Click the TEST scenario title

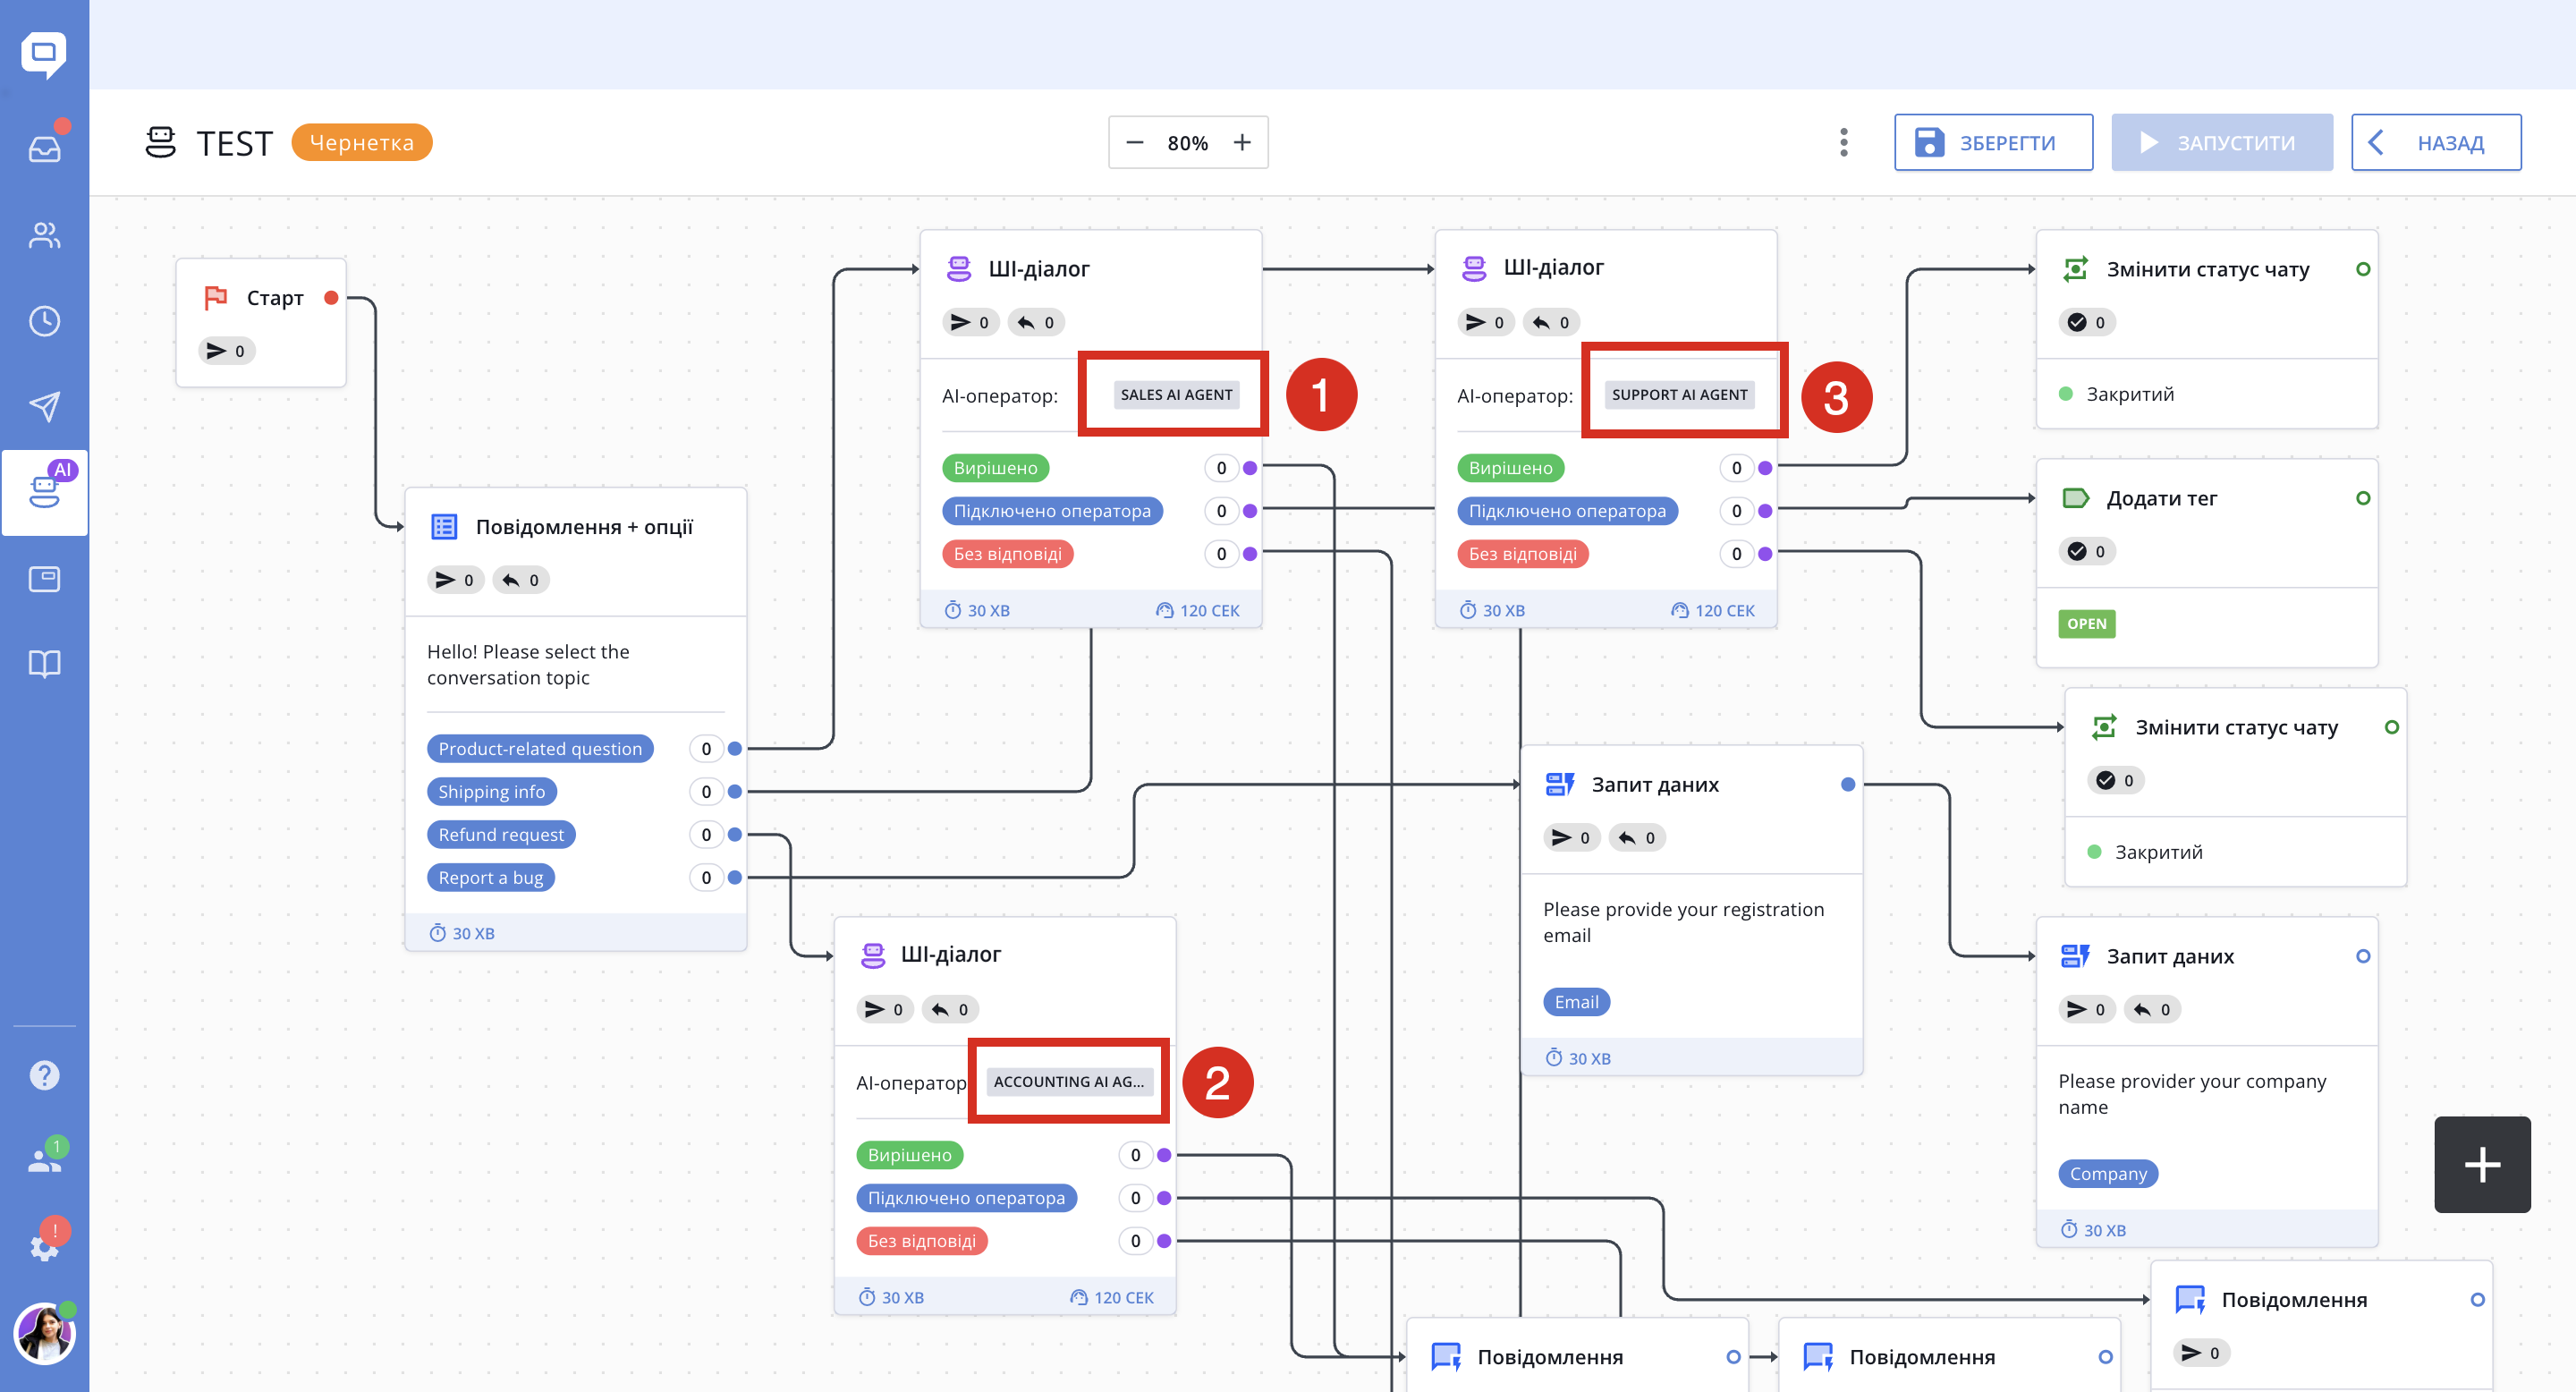234,143
